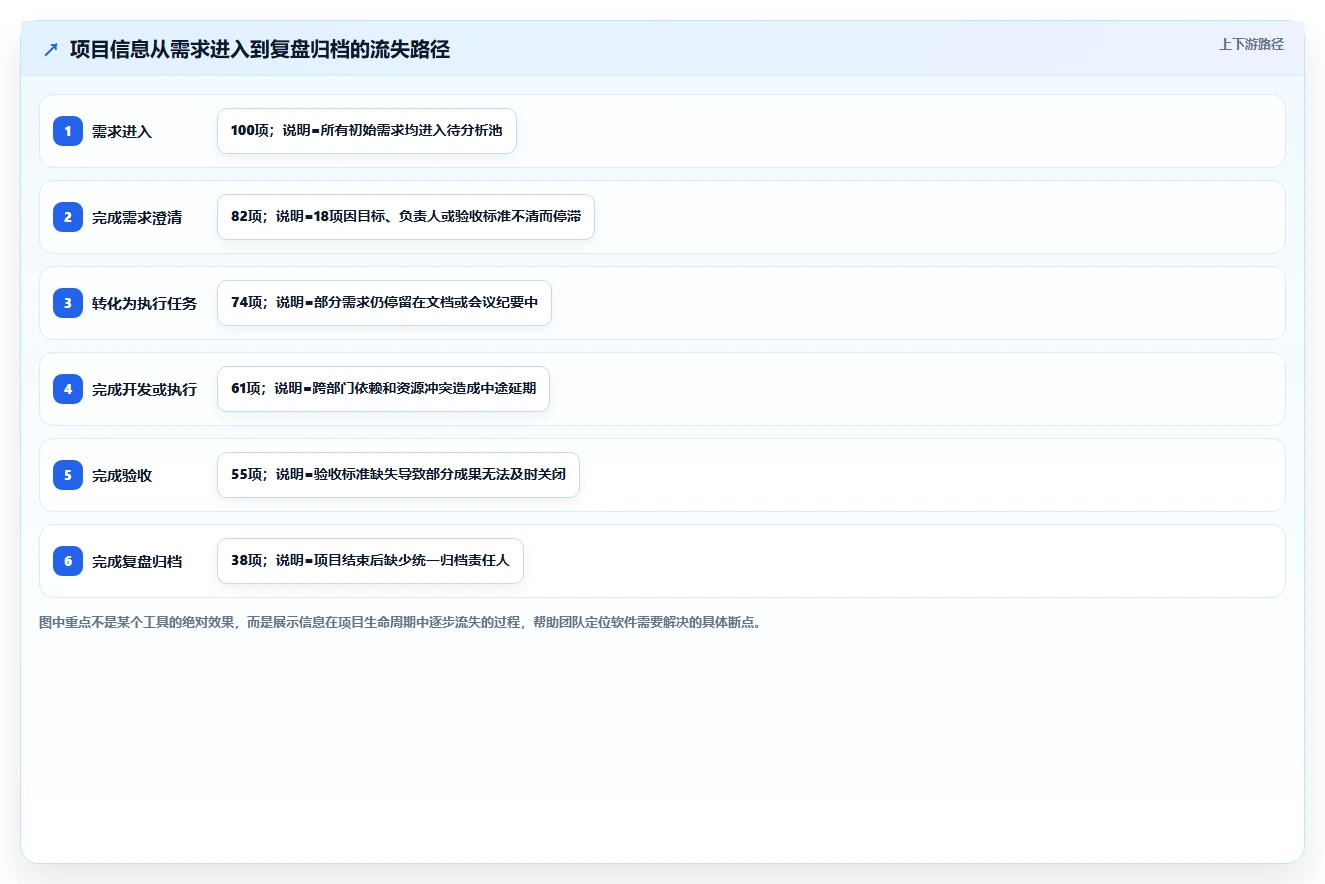Click the footnote starting 图中重点不是某个工具
1325x884 pixels.
pos(400,622)
